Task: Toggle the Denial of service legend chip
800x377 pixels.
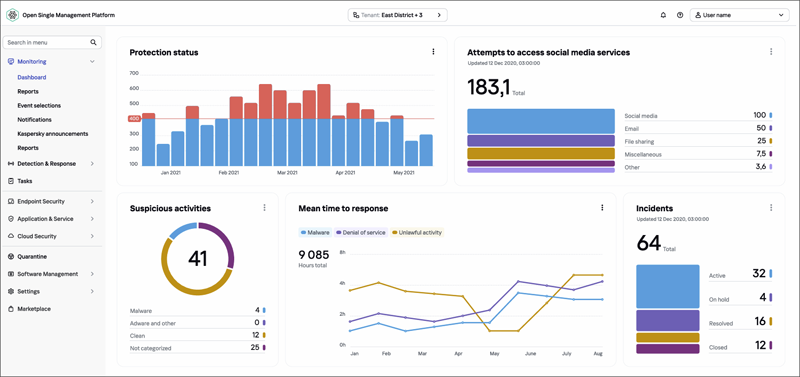Action: (x=361, y=233)
